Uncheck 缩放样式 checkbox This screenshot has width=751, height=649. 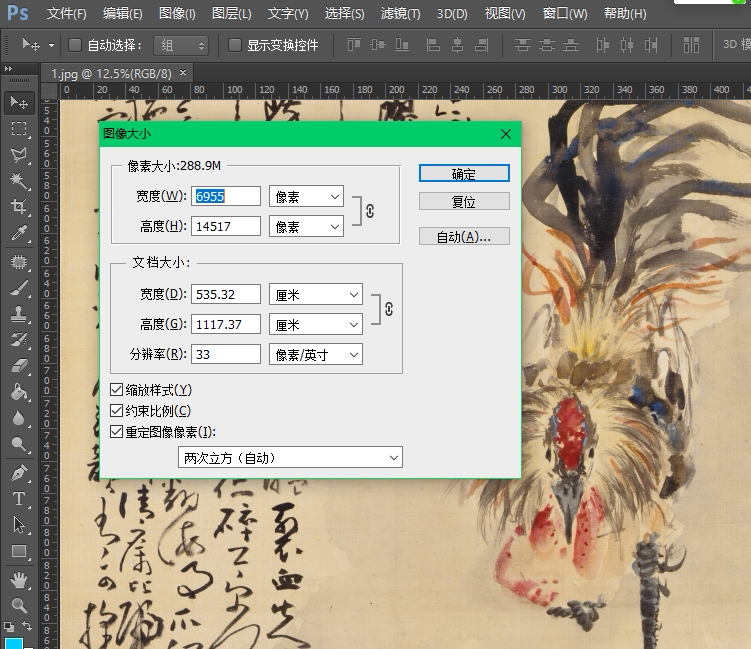116,389
